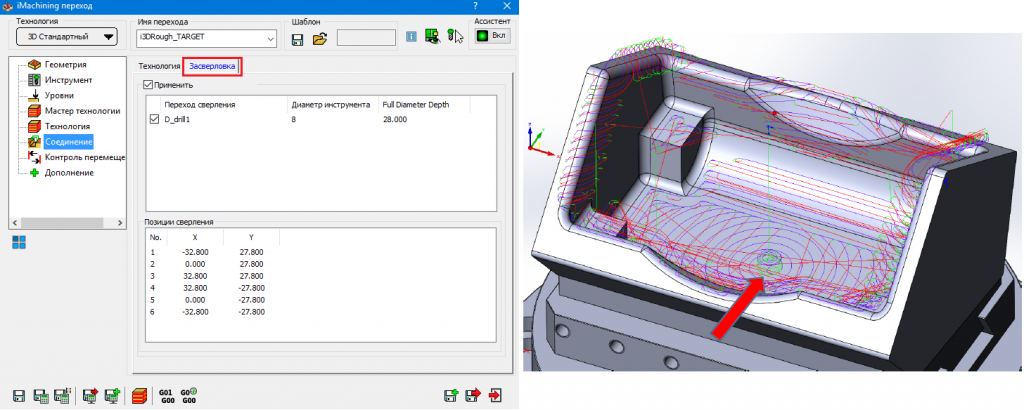Screen dimensions: 1024x410
Task: Click the Уровни tree icon
Action: coord(35,95)
